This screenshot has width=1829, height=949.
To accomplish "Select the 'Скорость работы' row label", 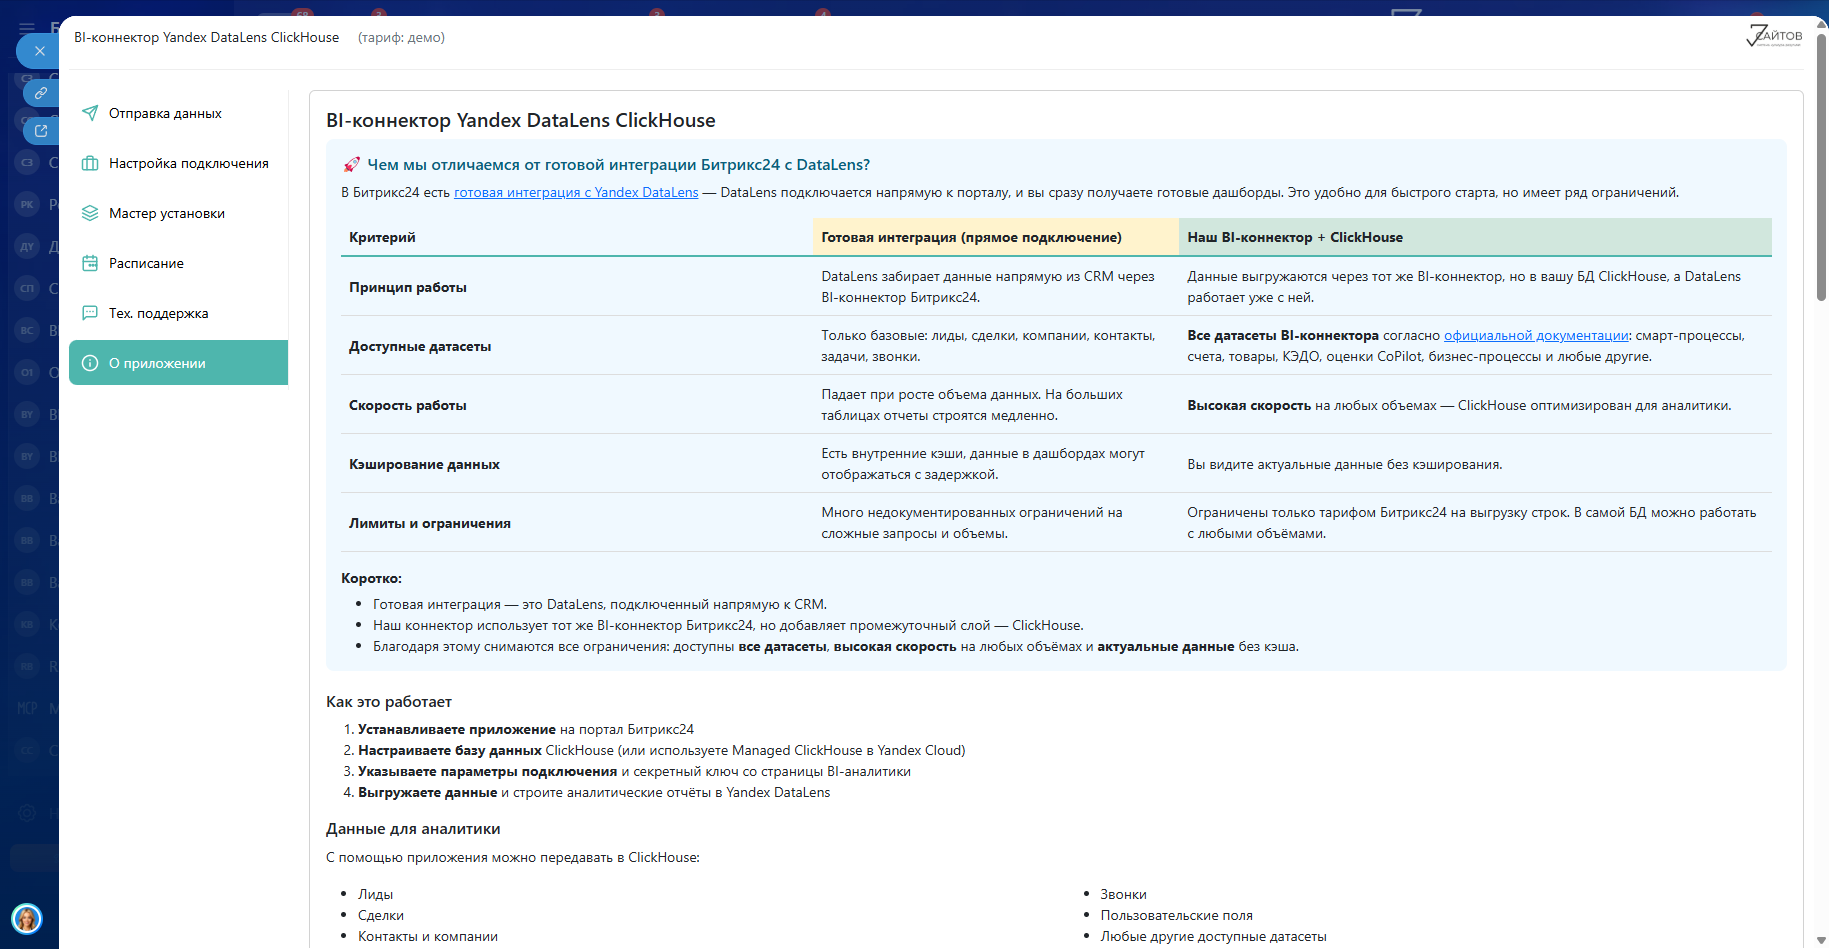I will (x=408, y=405).
